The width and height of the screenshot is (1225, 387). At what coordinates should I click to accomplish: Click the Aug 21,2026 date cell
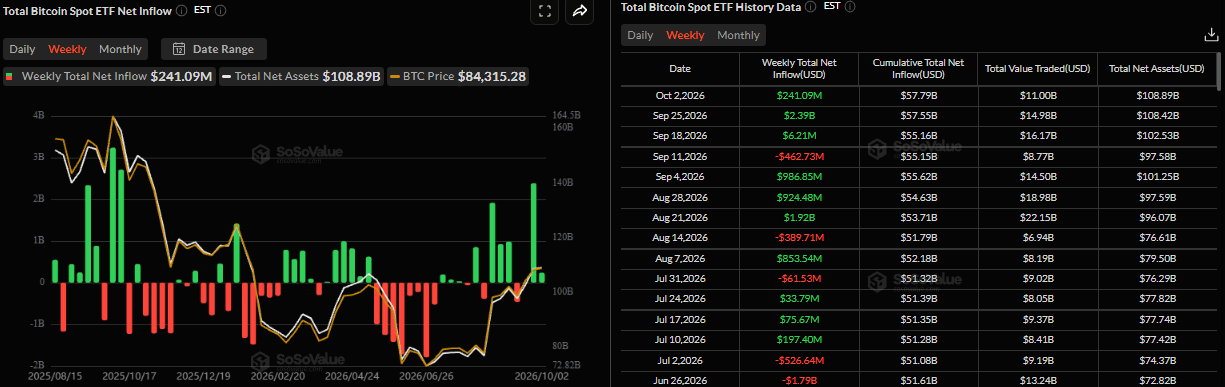[x=680, y=216]
